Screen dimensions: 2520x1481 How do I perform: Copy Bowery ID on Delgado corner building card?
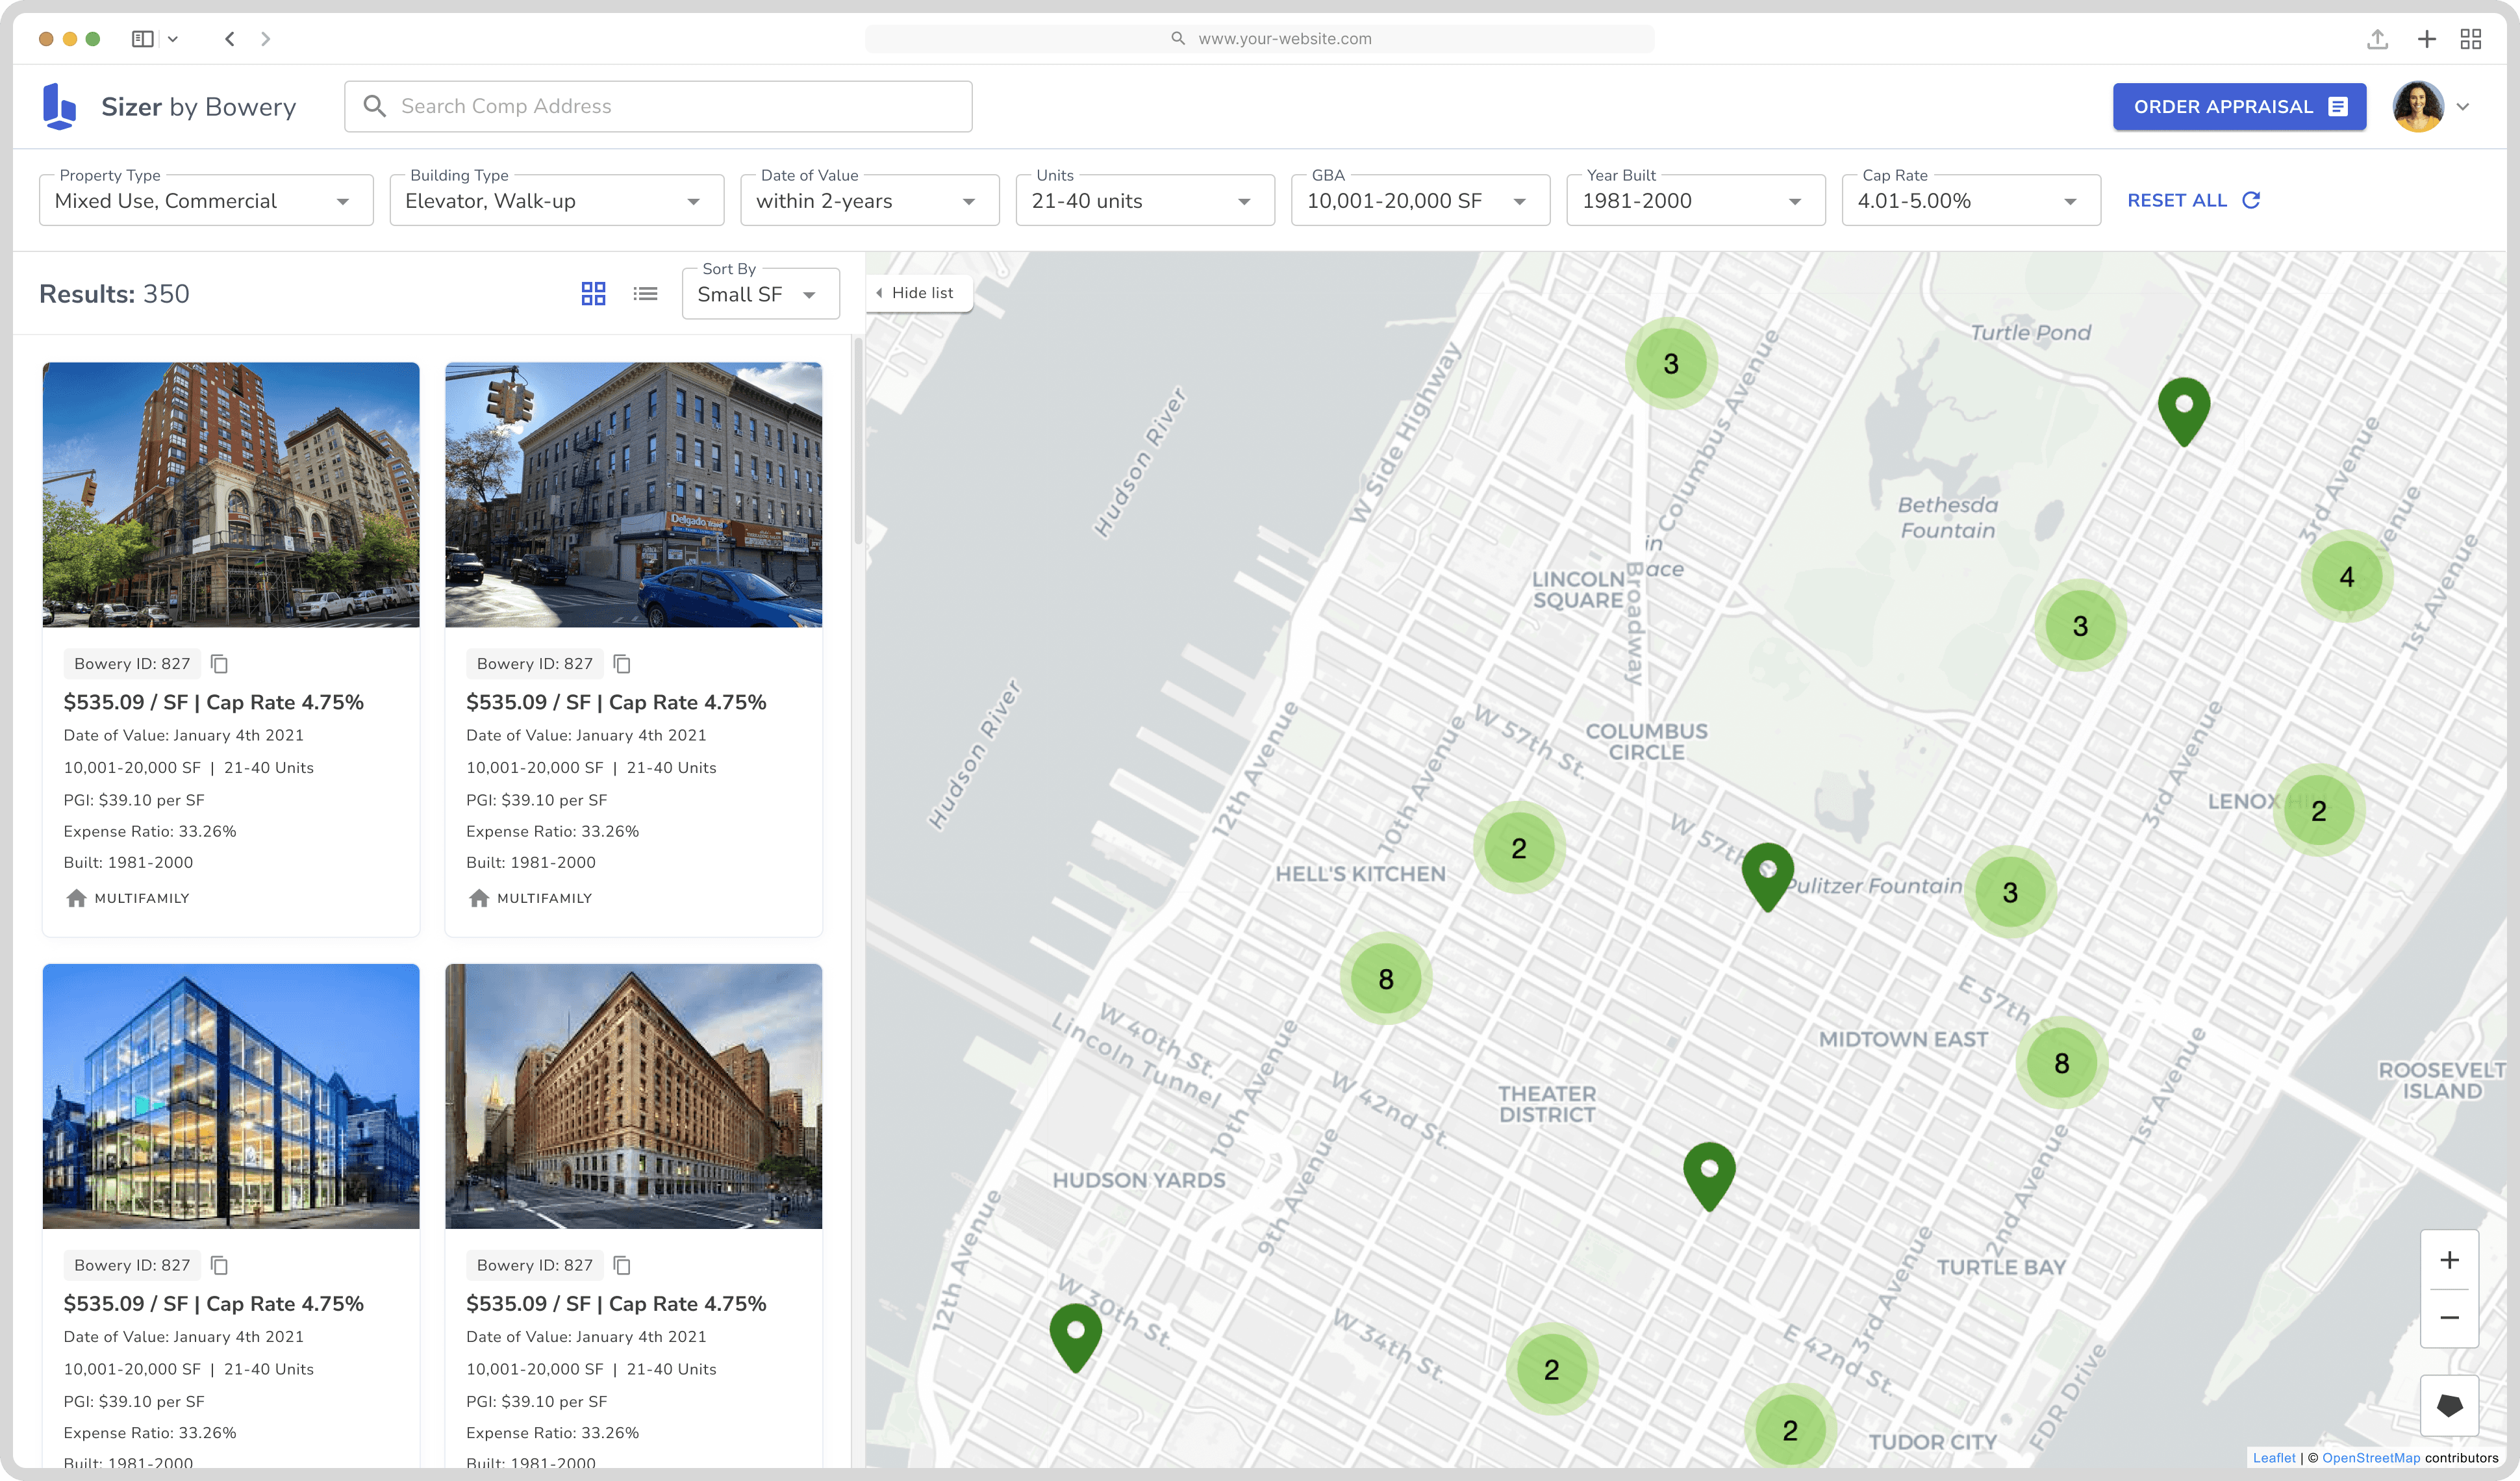click(621, 664)
